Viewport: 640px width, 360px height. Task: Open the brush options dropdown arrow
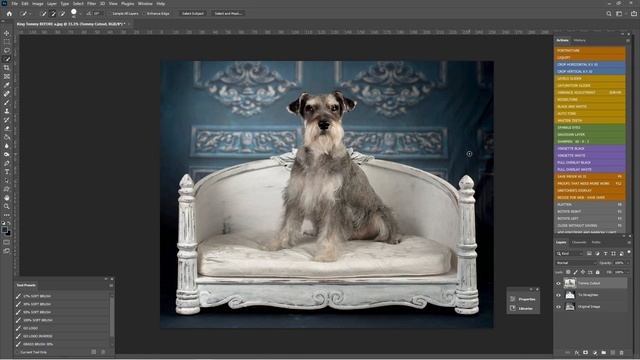80,14
